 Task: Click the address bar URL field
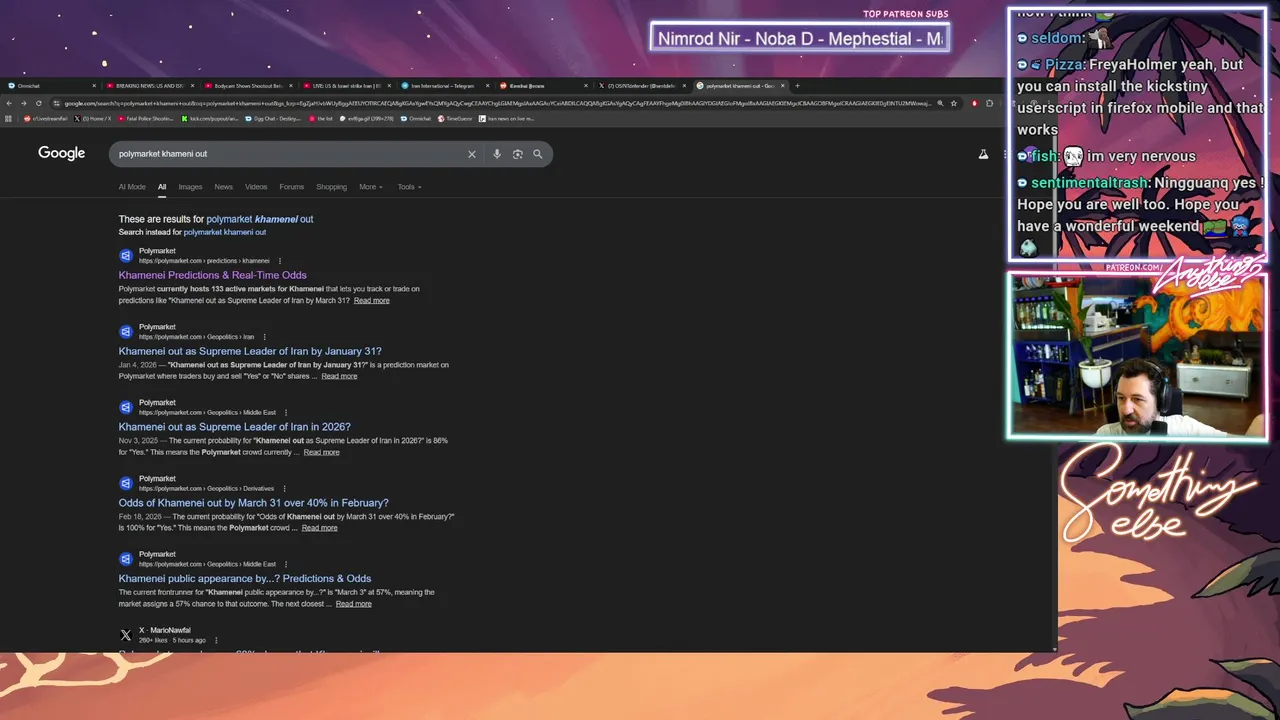(x=495, y=103)
